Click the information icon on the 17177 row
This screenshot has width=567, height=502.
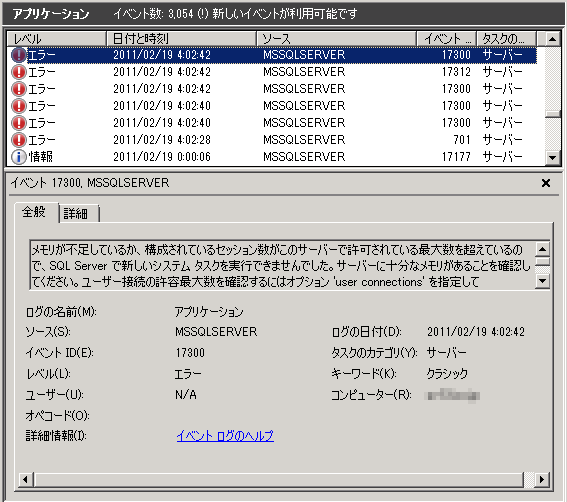(x=18, y=157)
